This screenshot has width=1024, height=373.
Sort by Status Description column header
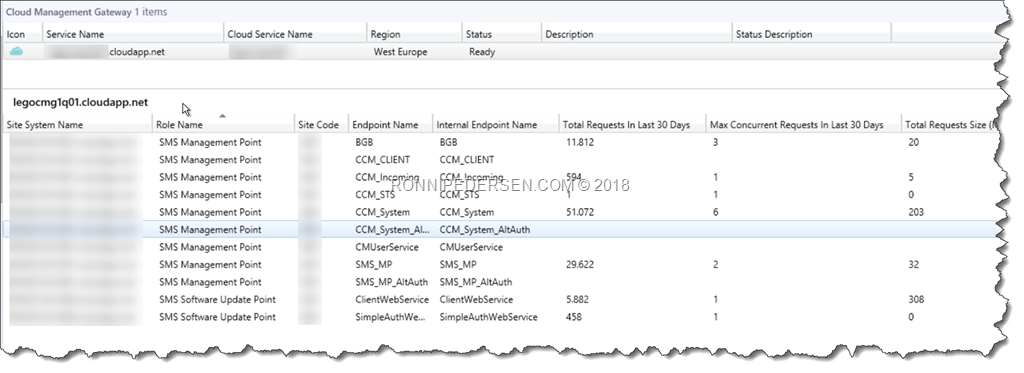click(774, 34)
